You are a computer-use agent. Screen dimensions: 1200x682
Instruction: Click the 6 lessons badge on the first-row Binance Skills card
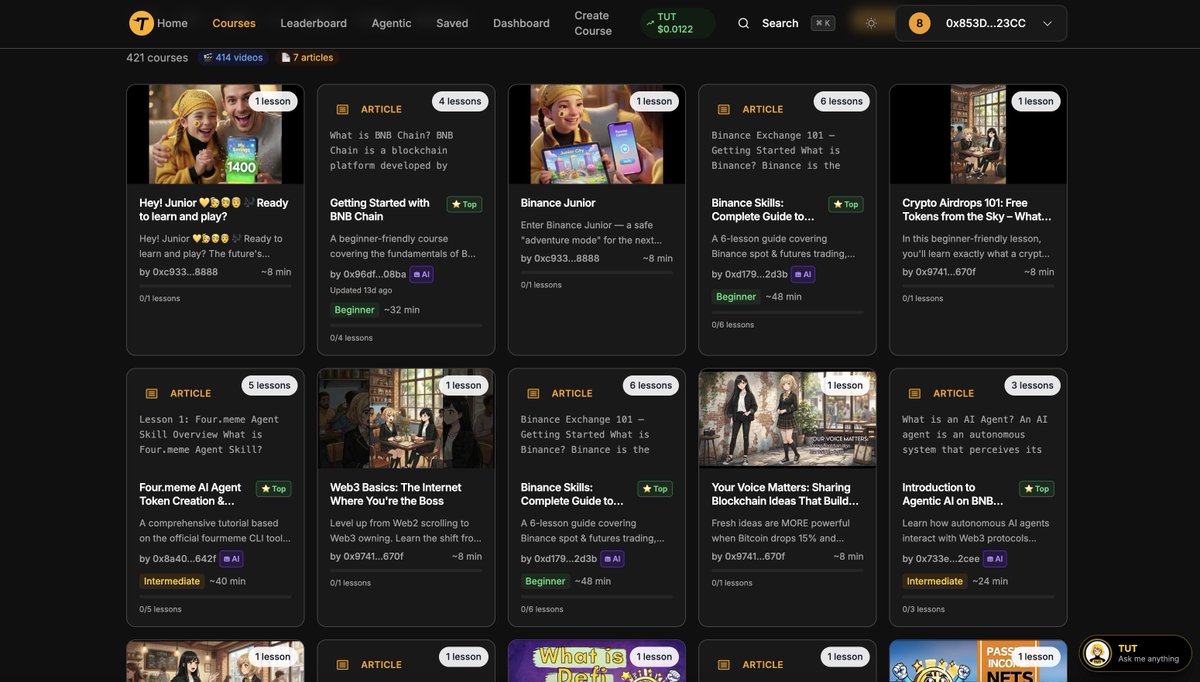click(841, 101)
